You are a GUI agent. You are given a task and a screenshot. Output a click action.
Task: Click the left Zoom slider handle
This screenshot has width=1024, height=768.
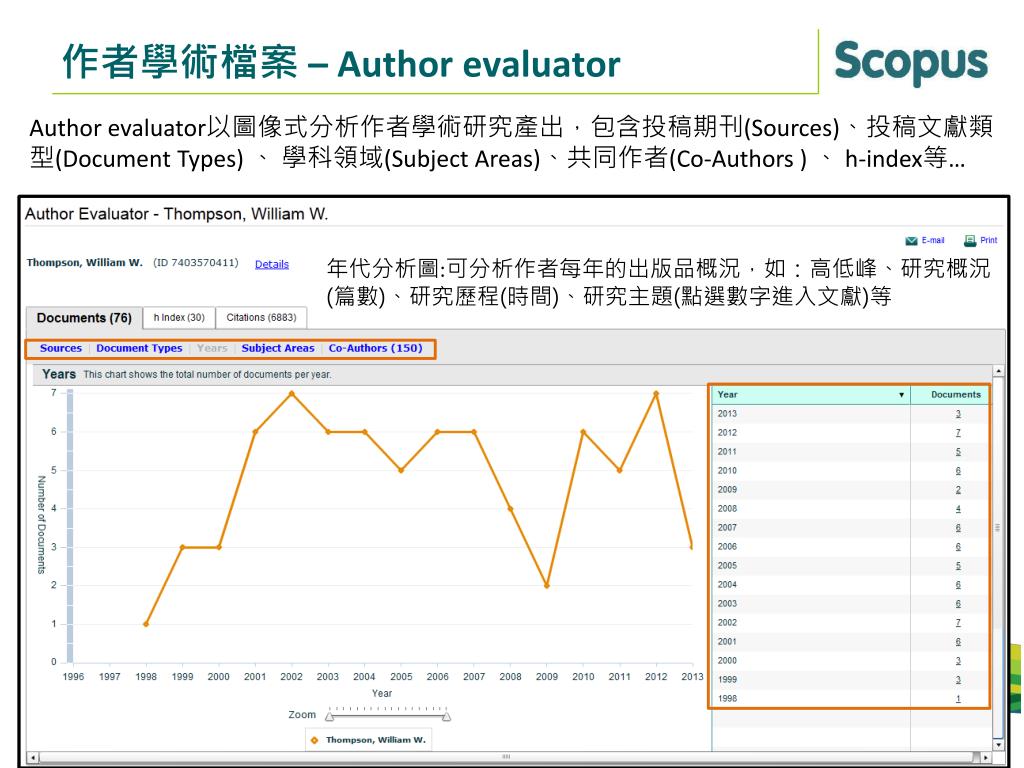(x=329, y=717)
